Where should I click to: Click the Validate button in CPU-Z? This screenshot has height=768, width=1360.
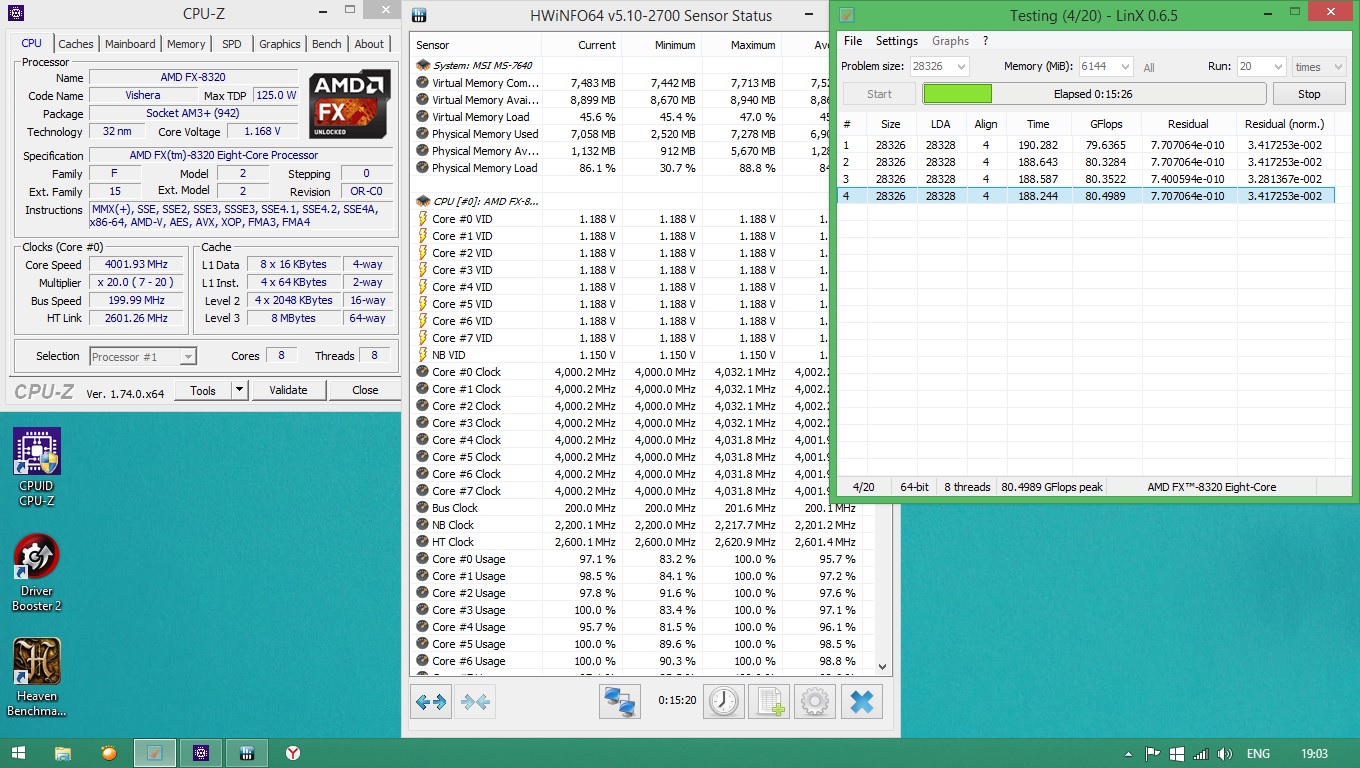[x=288, y=390]
